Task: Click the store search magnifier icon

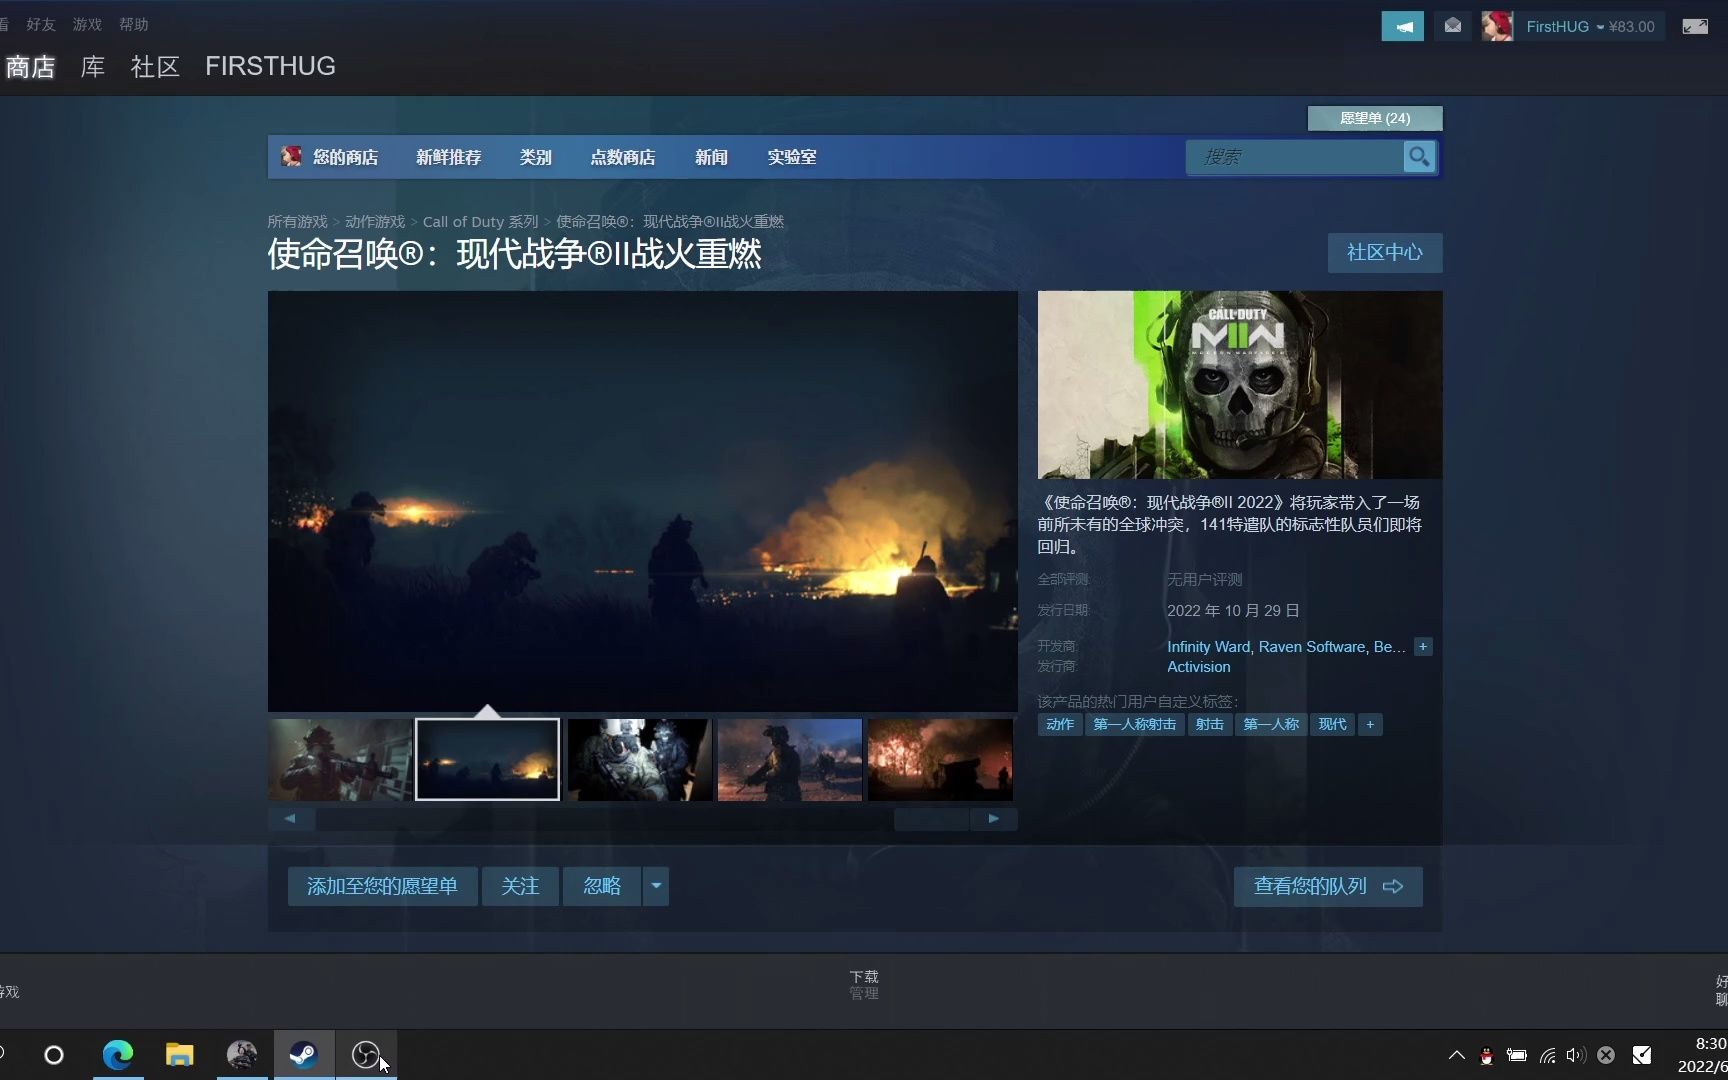Action: point(1419,157)
